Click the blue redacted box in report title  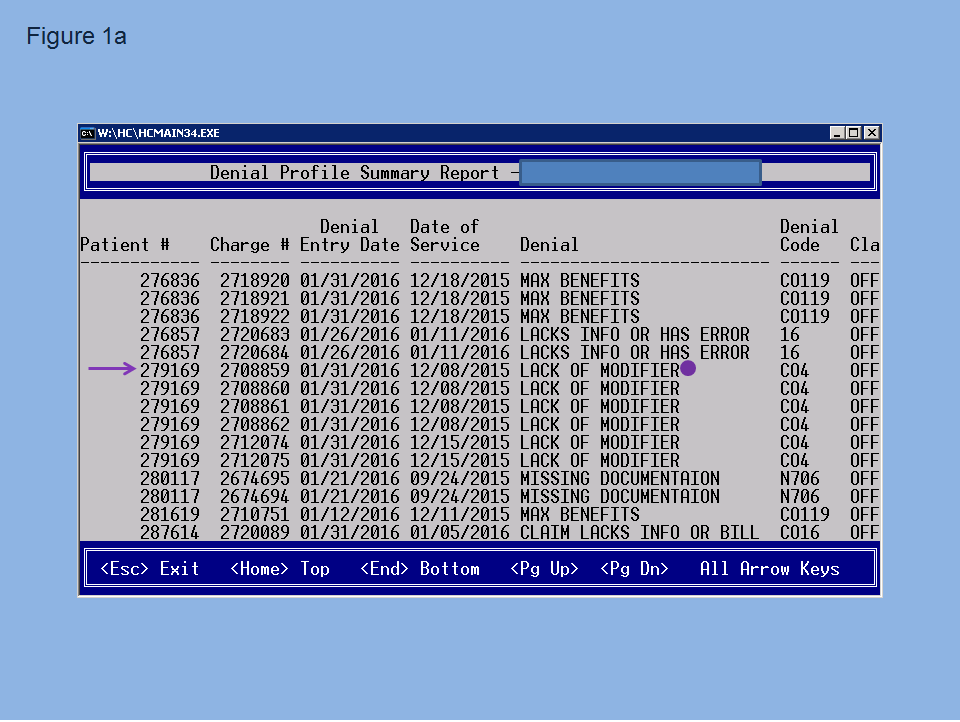640,173
